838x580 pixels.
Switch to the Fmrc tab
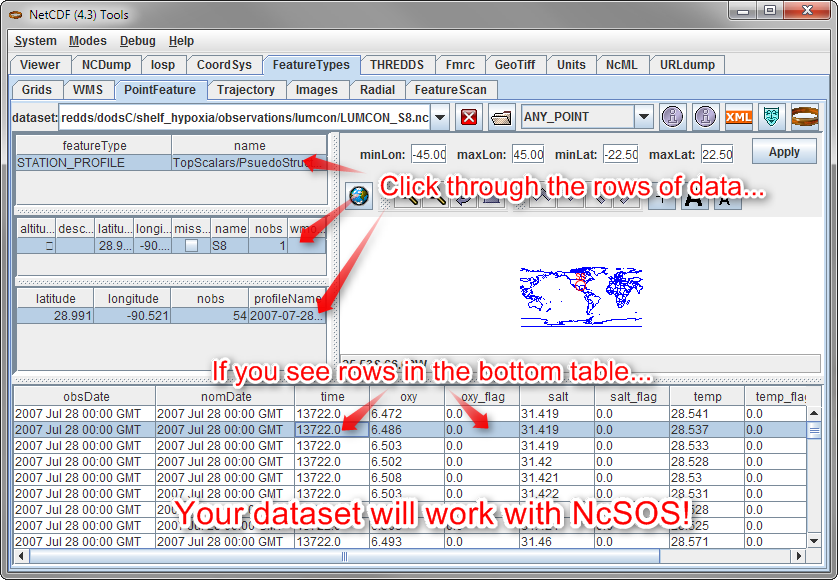pyautogui.click(x=460, y=65)
